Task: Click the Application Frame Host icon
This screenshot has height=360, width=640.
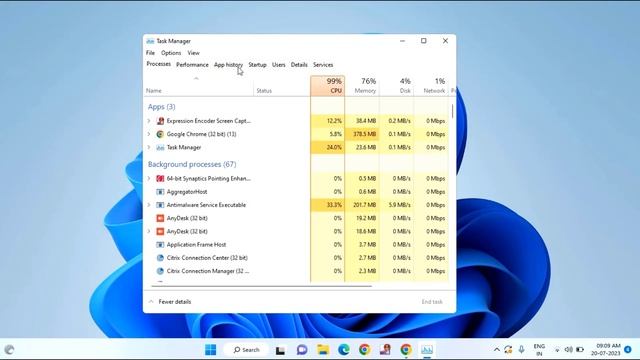Action: coord(160,244)
